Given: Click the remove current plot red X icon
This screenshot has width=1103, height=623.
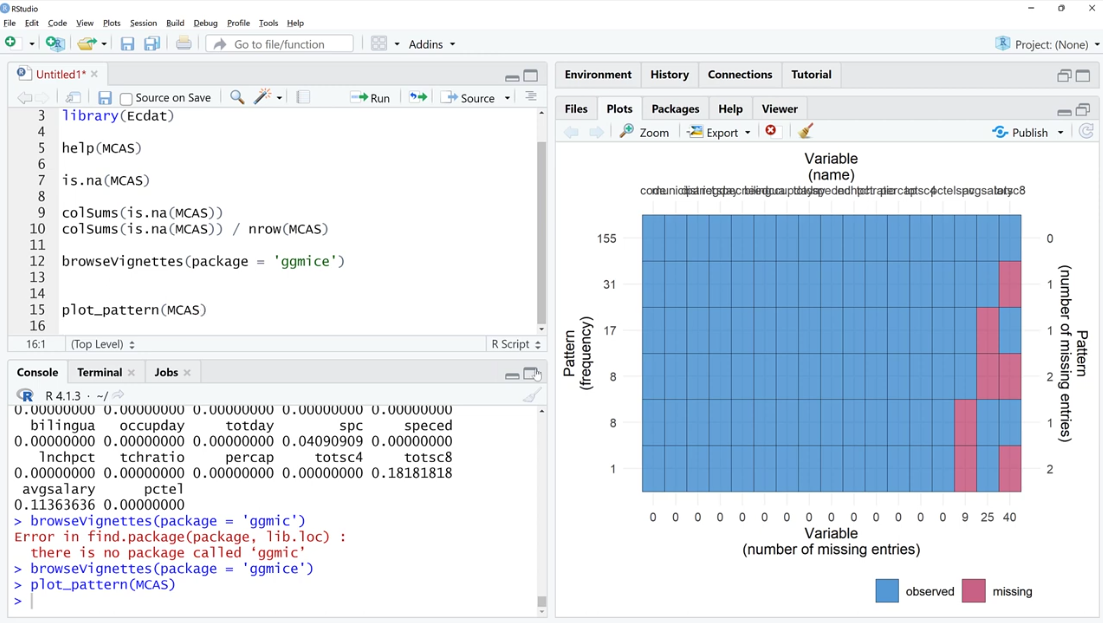Looking at the screenshot, I should tap(771, 131).
